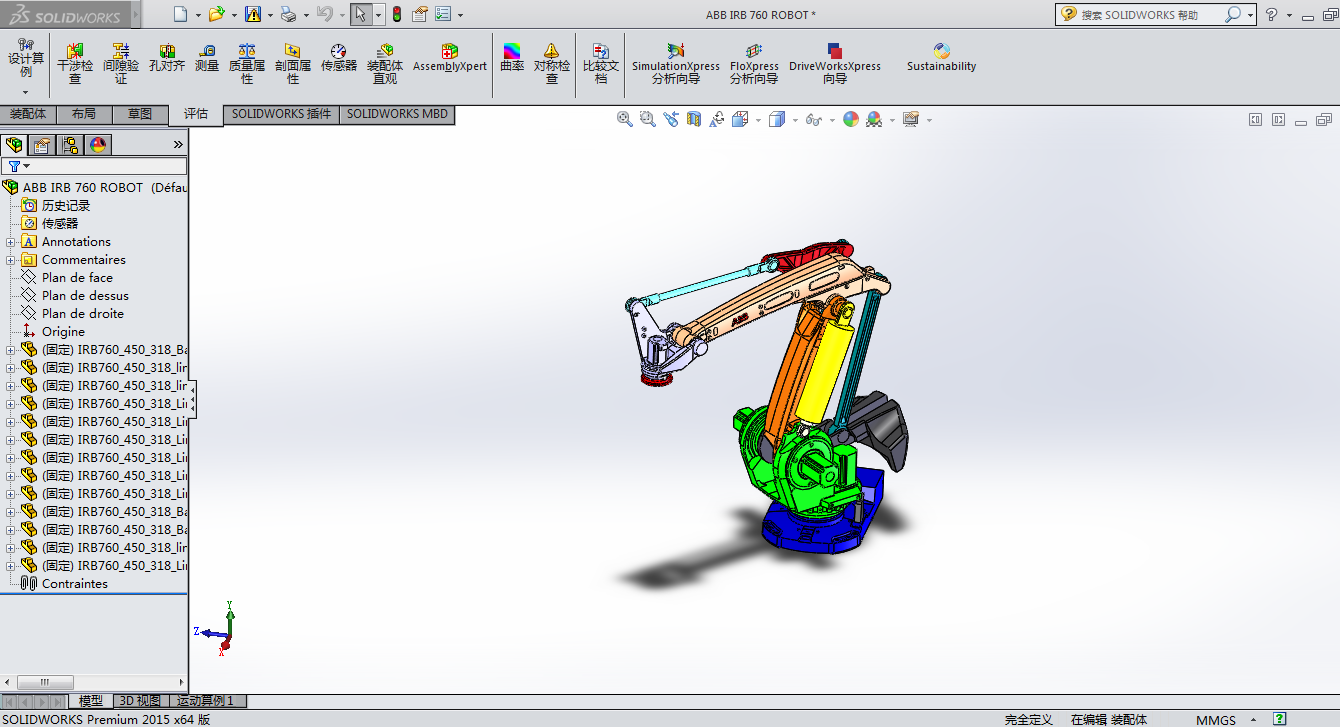This screenshot has width=1340, height=727.
Task: Open the Options checklist icon
Action: click(443, 14)
